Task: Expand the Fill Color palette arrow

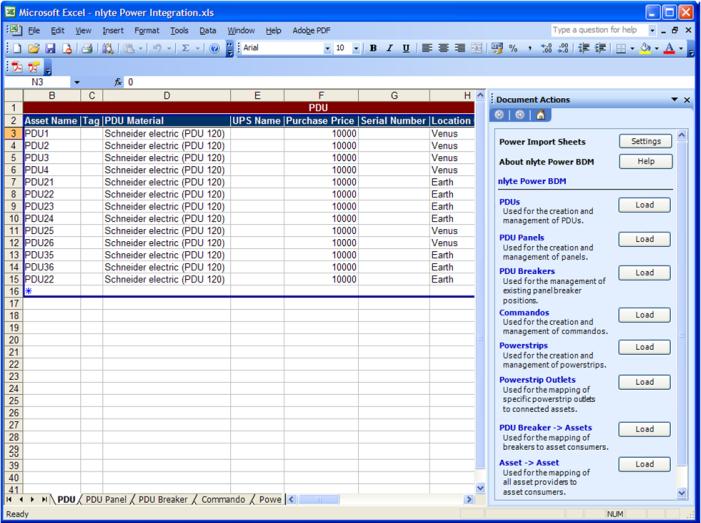Action: 657,48
